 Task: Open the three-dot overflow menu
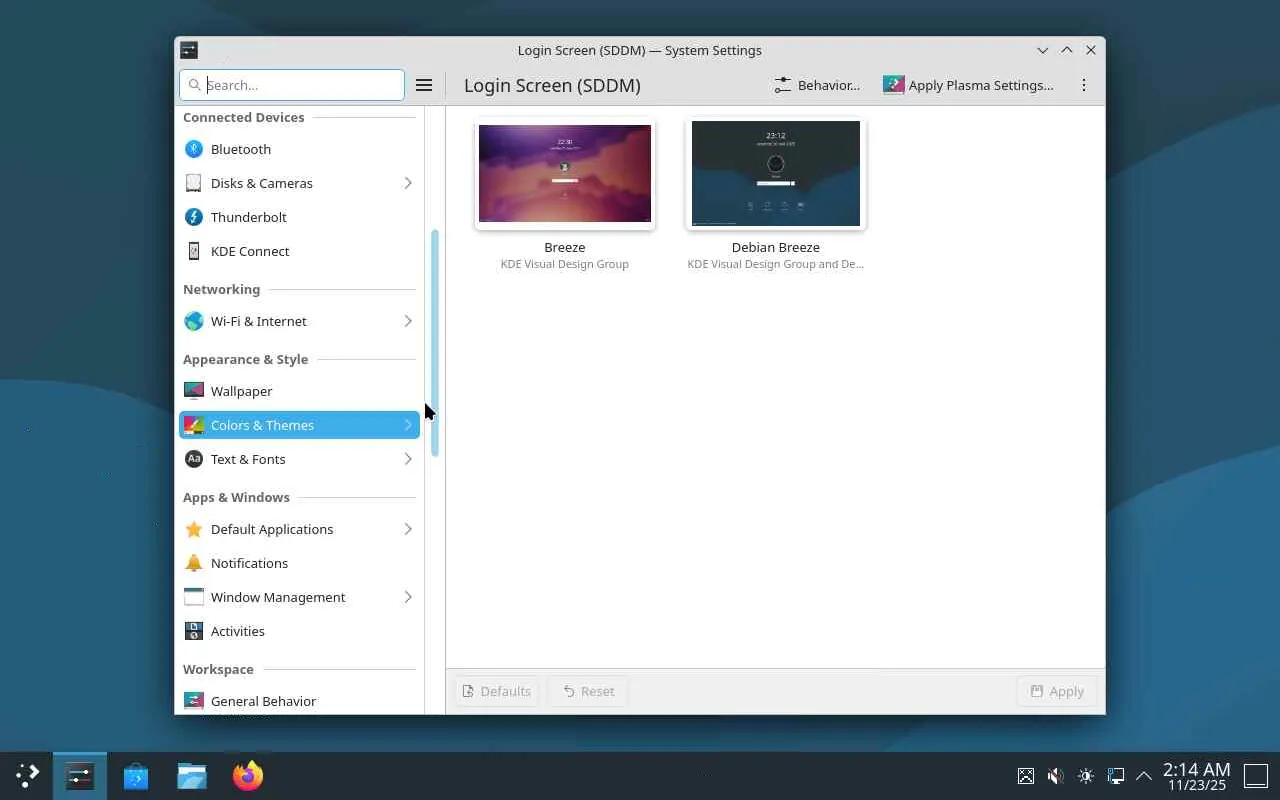click(1084, 85)
